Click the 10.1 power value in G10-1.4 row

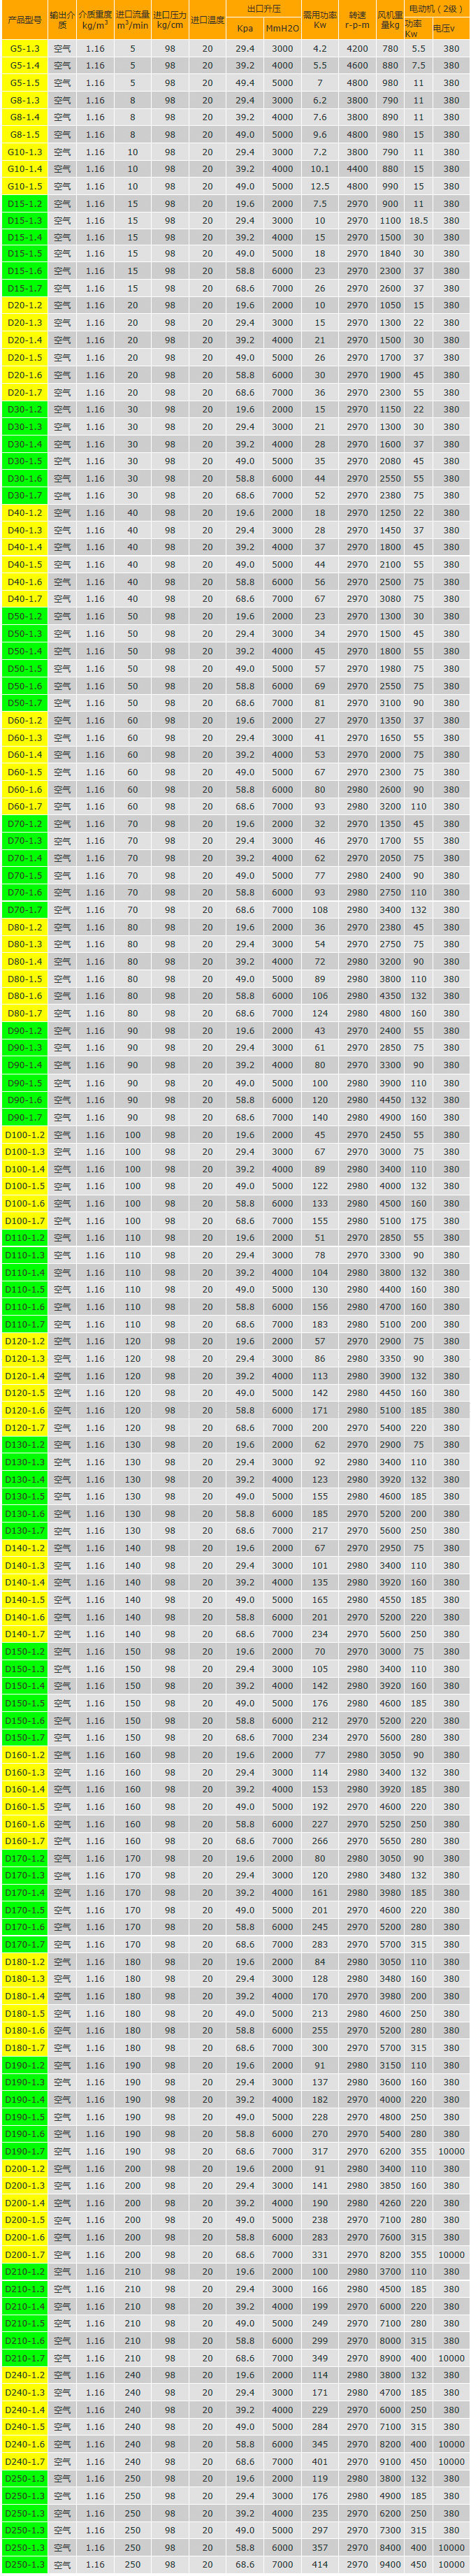[x=320, y=169]
